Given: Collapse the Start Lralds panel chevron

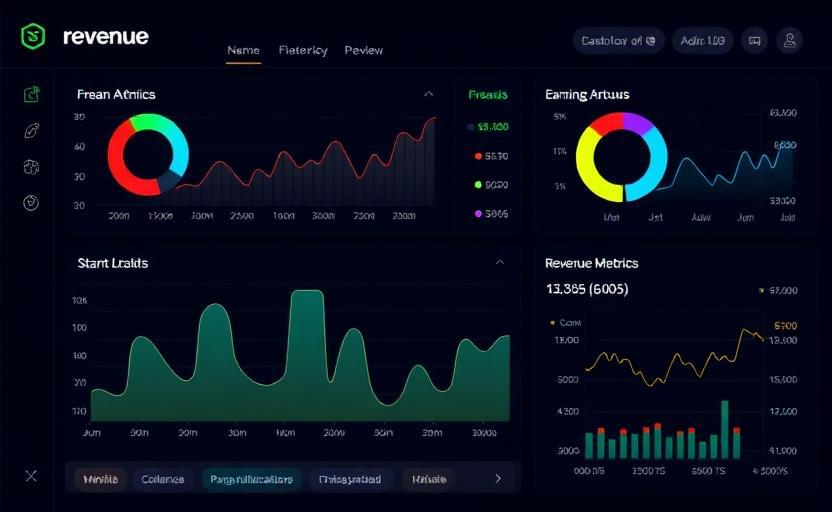Looking at the screenshot, I should 500,262.
